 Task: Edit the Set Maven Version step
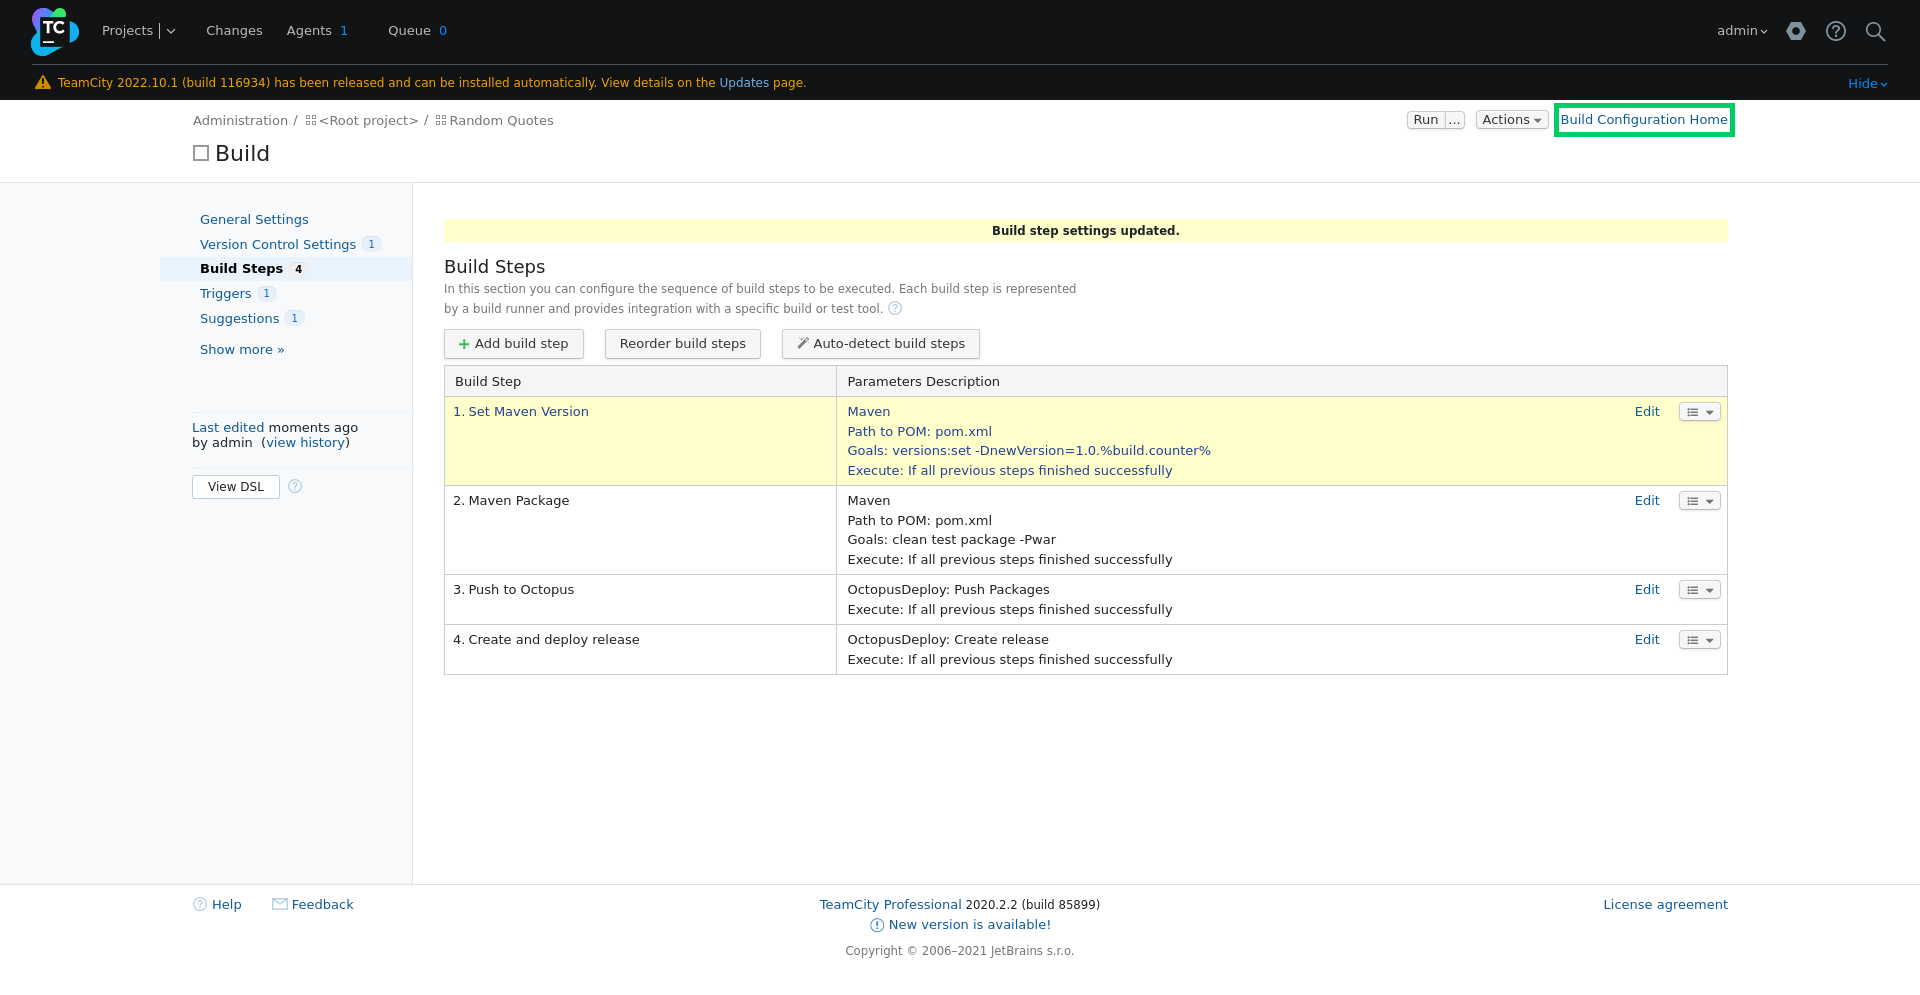click(x=1647, y=412)
